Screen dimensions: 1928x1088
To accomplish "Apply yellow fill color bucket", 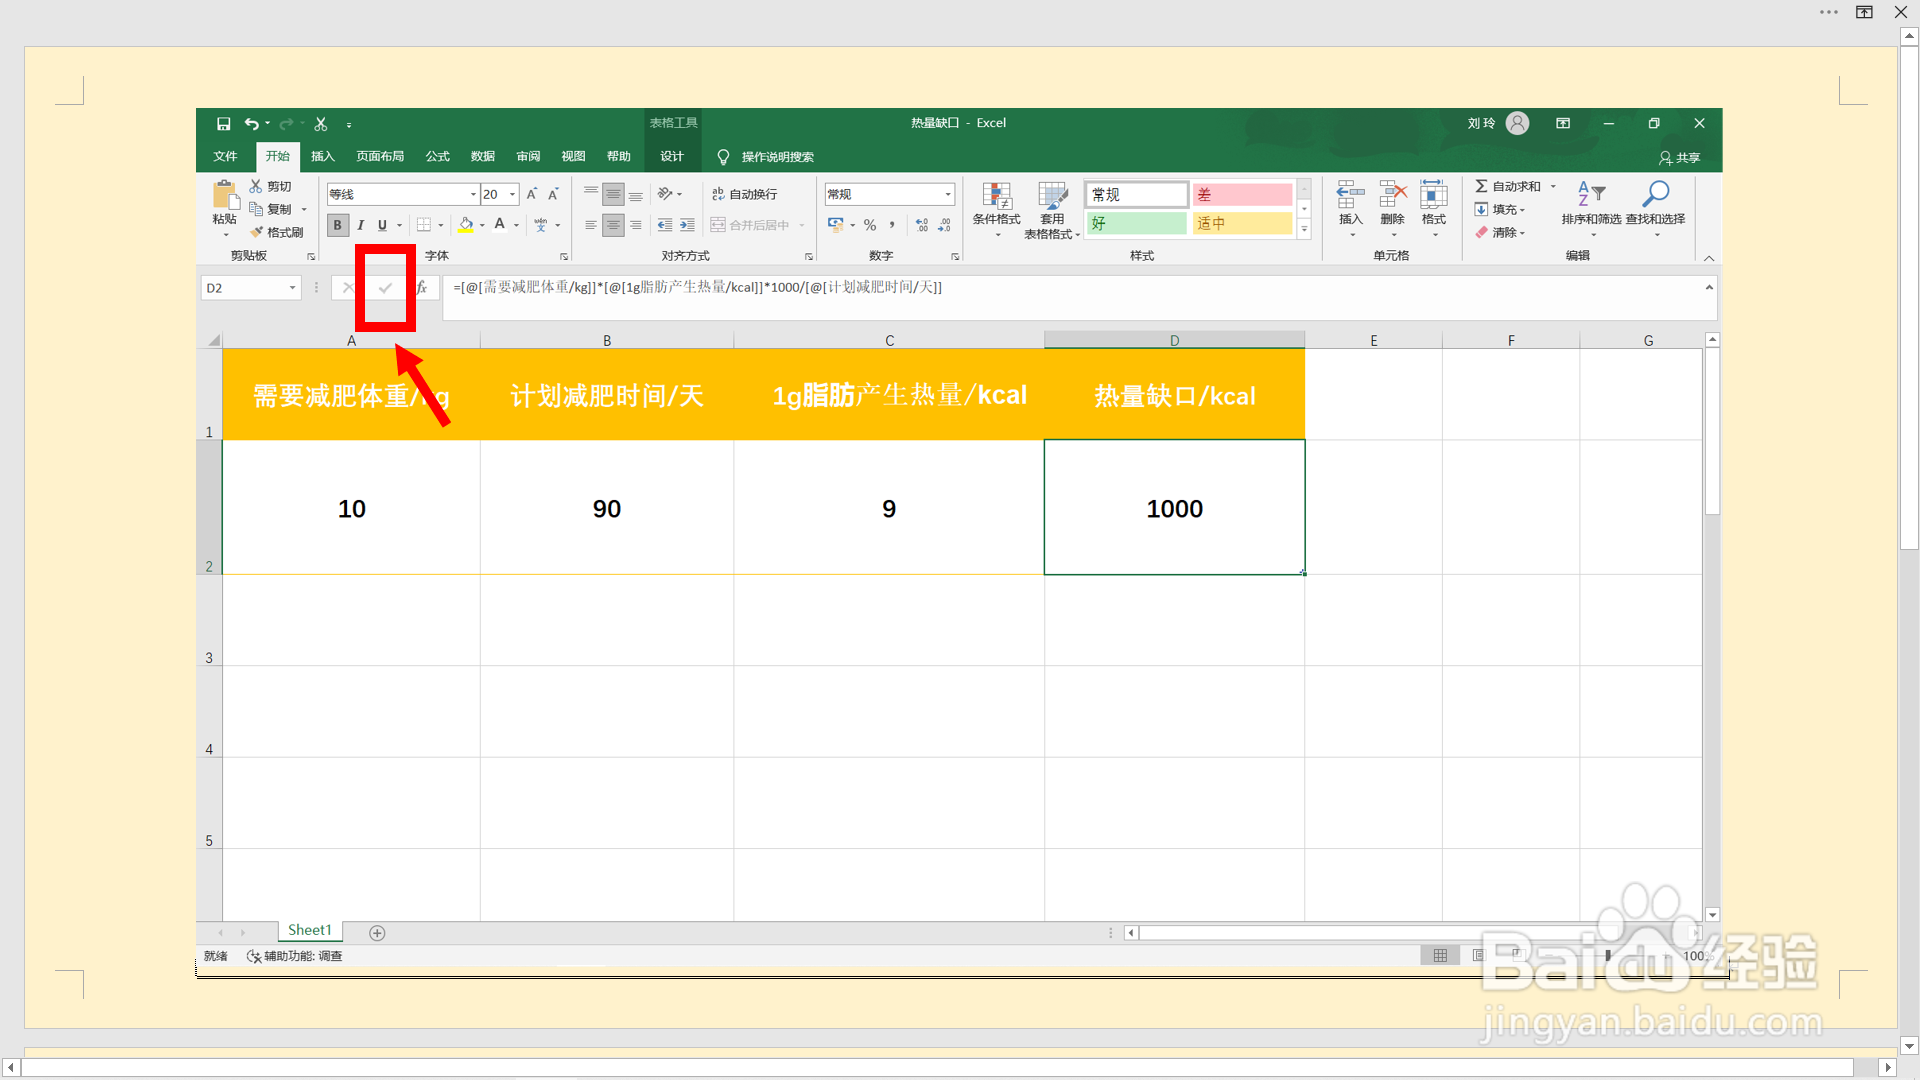I will tap(466, 225).
